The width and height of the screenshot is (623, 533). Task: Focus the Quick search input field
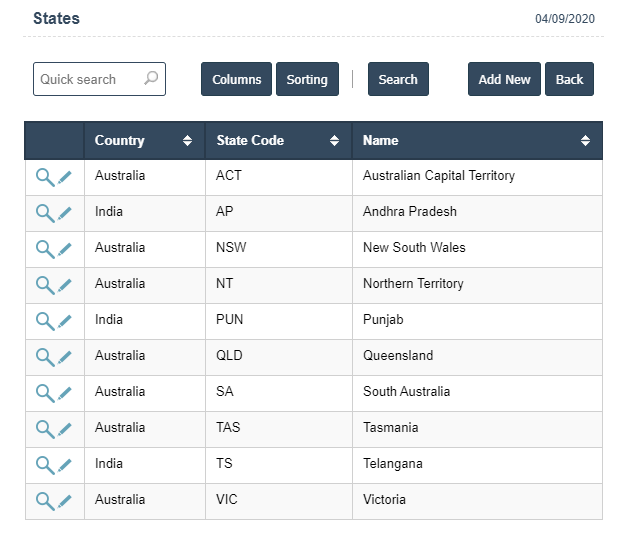point(88,80)
